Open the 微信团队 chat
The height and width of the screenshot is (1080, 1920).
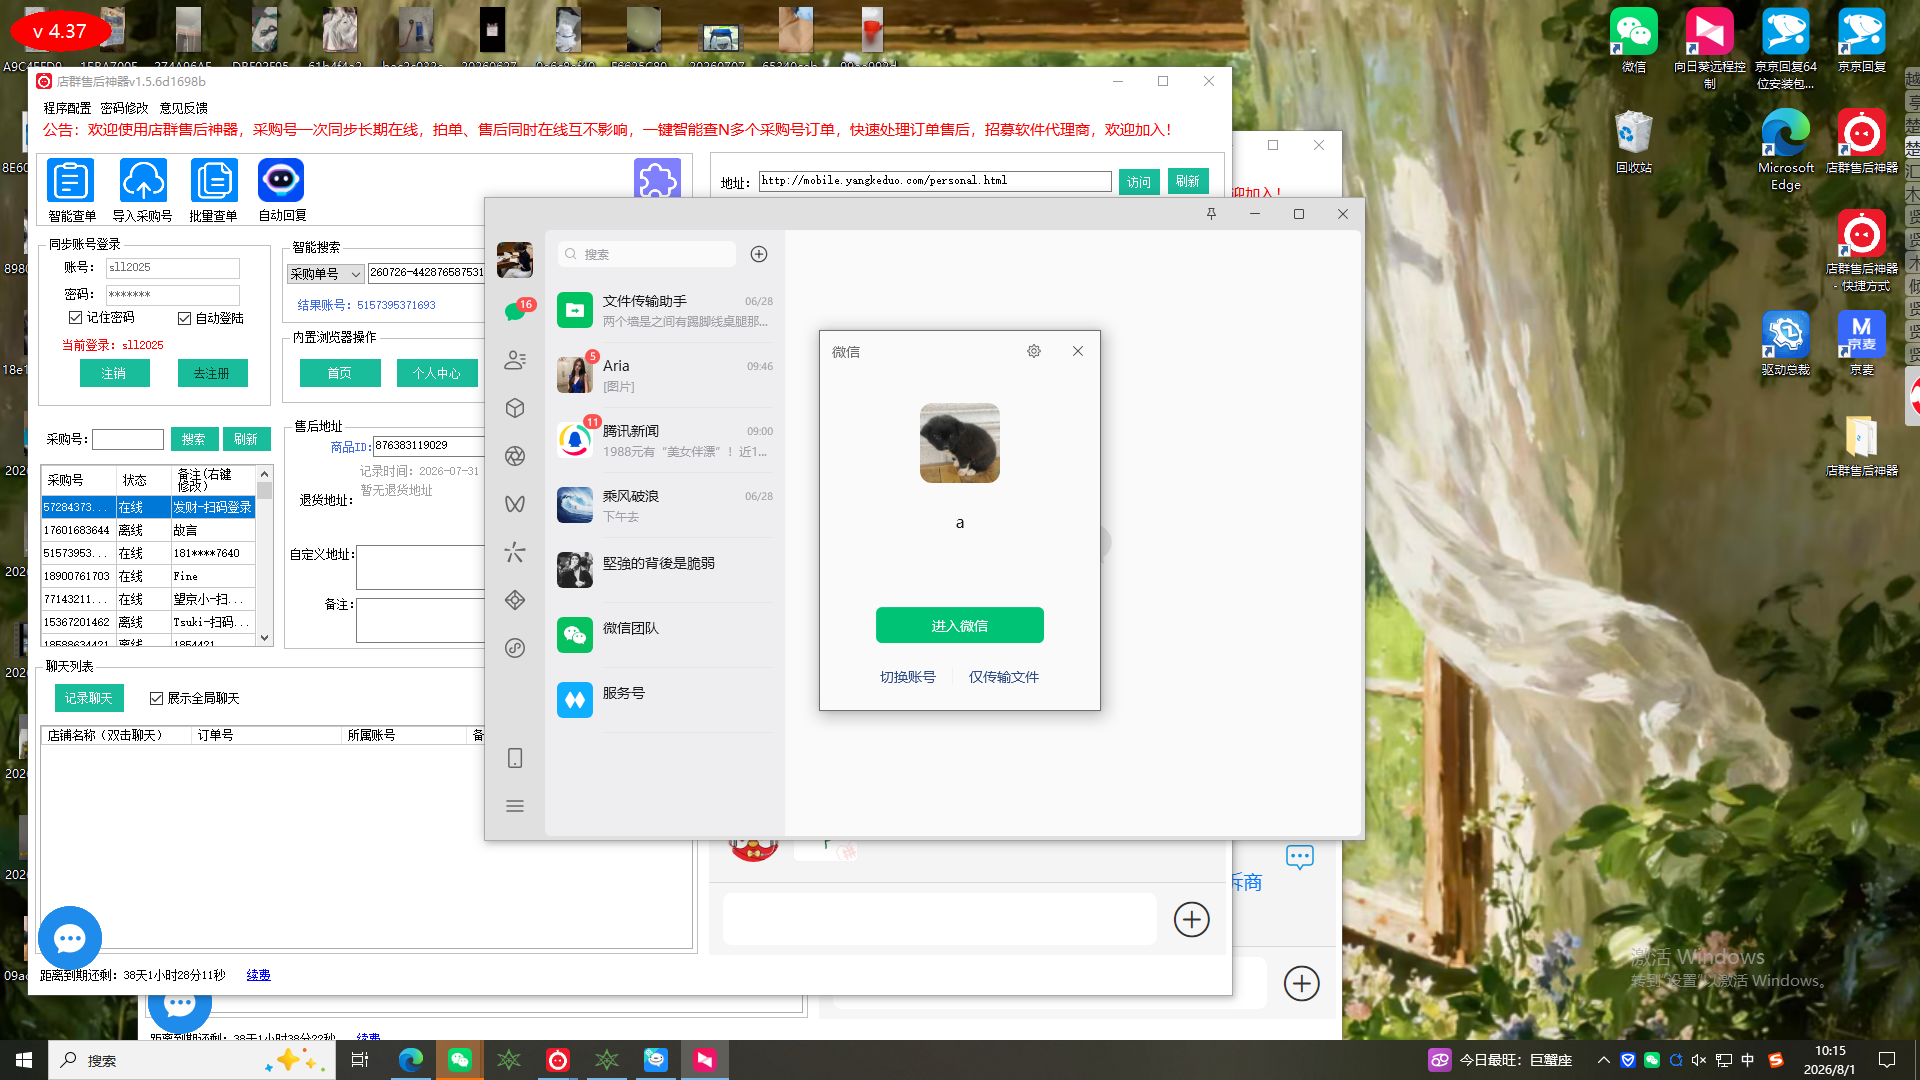(665, 636)
